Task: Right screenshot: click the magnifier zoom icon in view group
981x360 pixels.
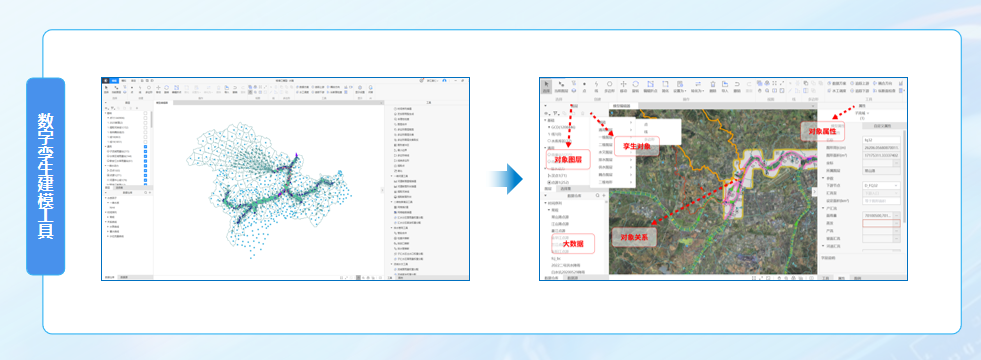Action: pos(767,91)
